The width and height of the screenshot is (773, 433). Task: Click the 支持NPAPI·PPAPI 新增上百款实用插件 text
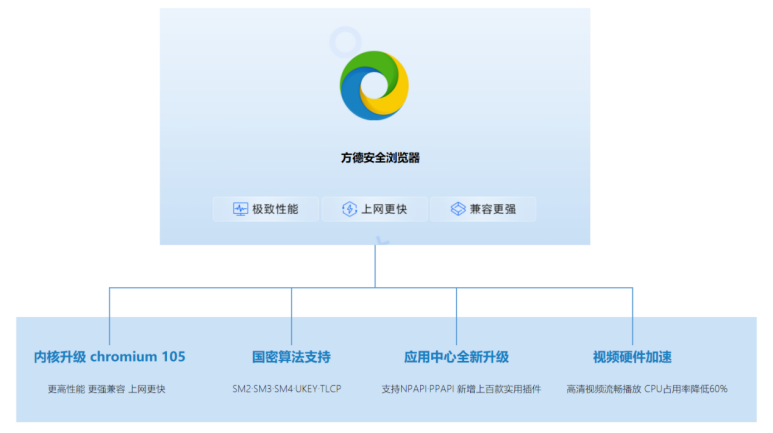click(x=461, y=389)
